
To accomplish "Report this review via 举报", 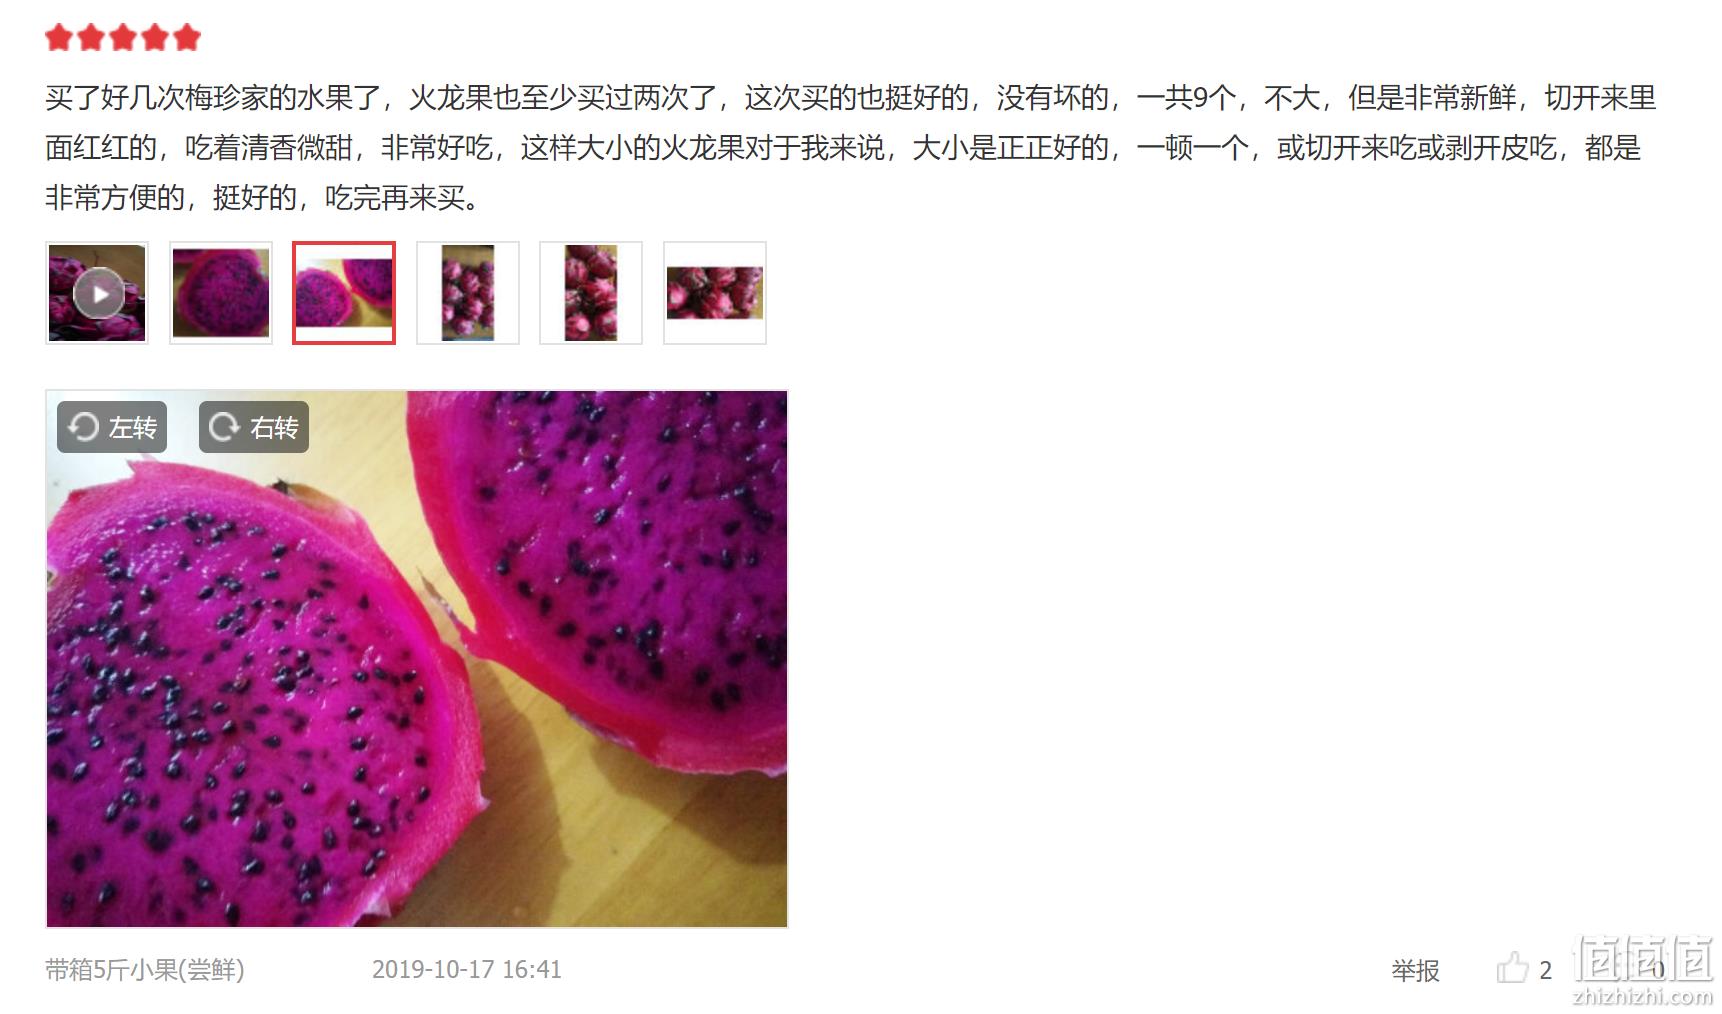I will (x=1416, y=970).
